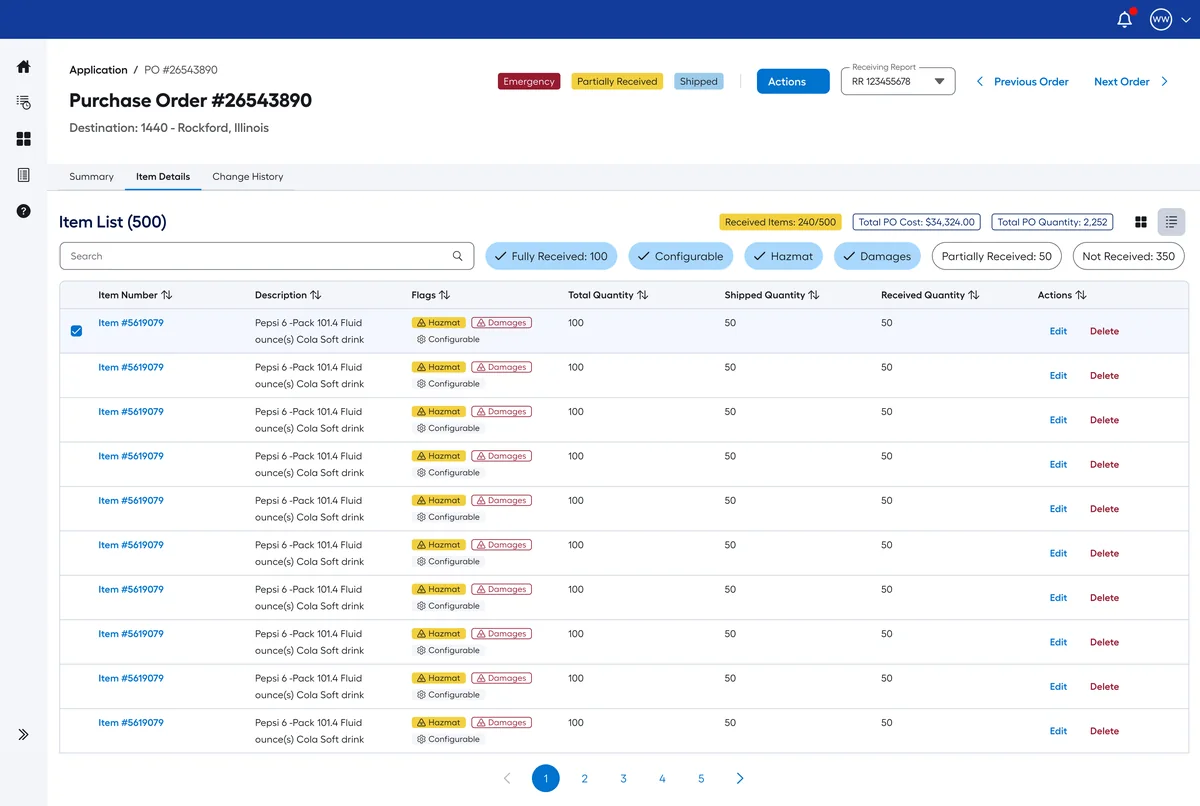Open the WW user avatar

[1160, 19]
